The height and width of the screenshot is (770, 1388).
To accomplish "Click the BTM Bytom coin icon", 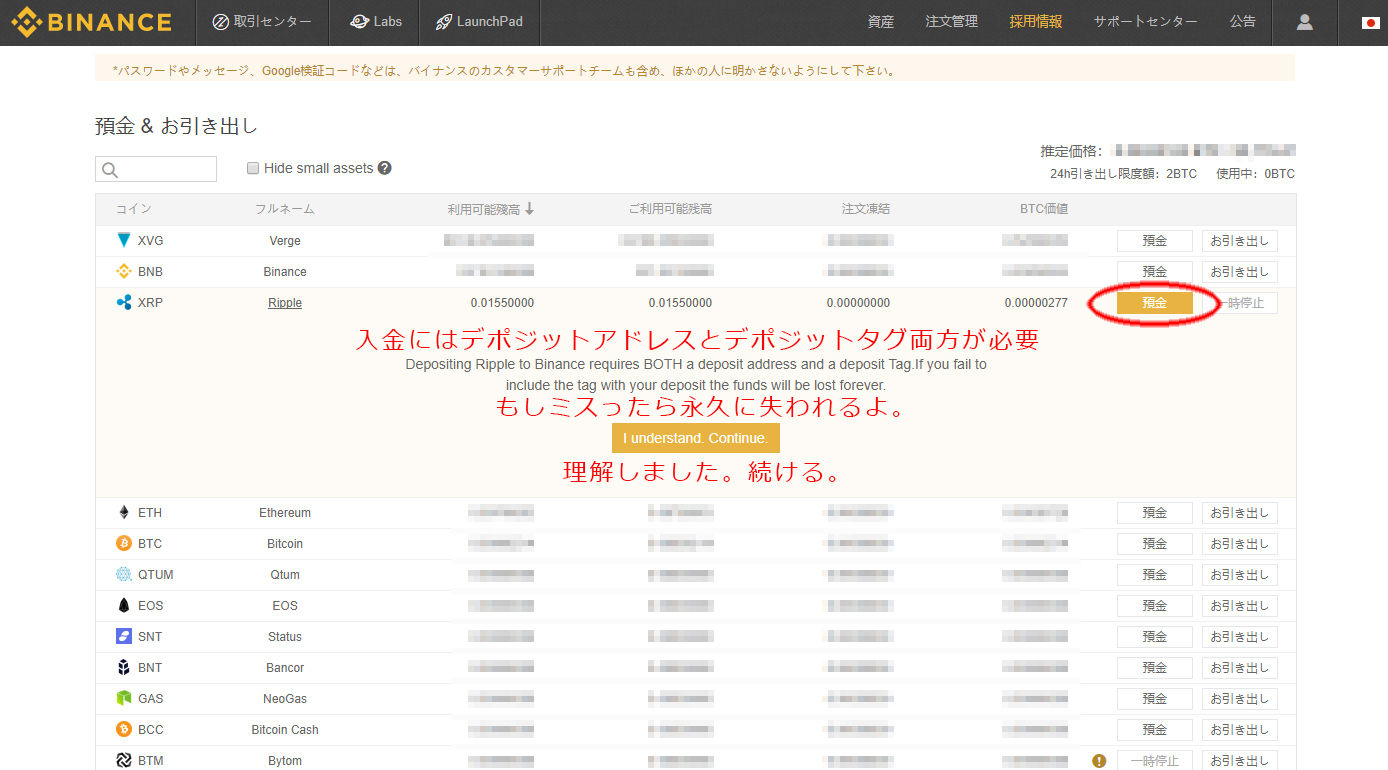I will pyautogui.click(x=124, y=760).
